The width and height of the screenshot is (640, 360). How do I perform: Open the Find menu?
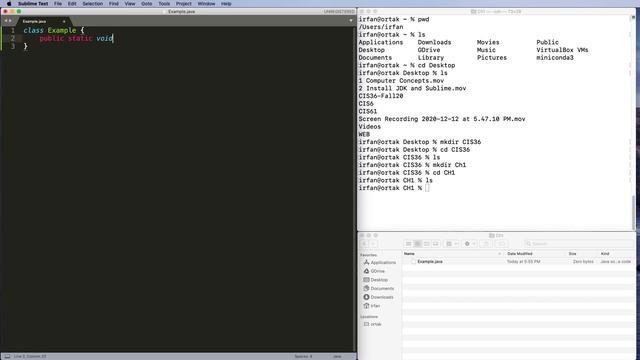113,4
